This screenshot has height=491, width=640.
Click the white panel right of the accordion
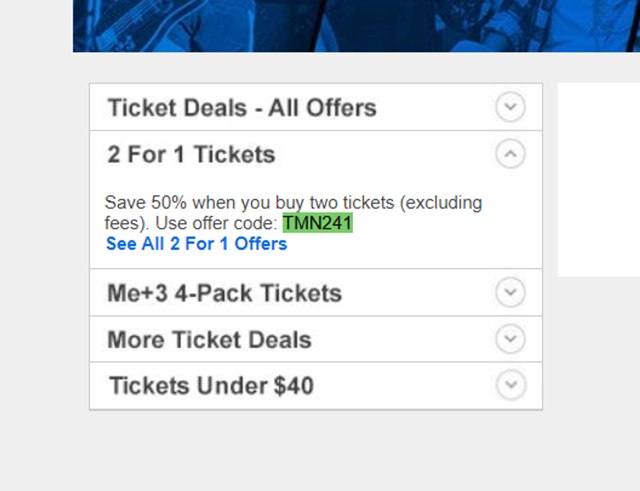[598, 180]
